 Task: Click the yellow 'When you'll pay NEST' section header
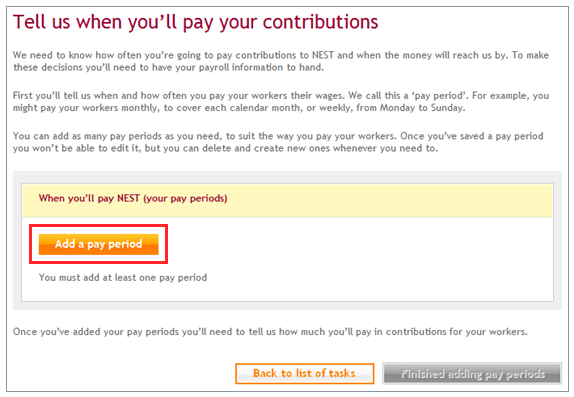tap(287, 200)
